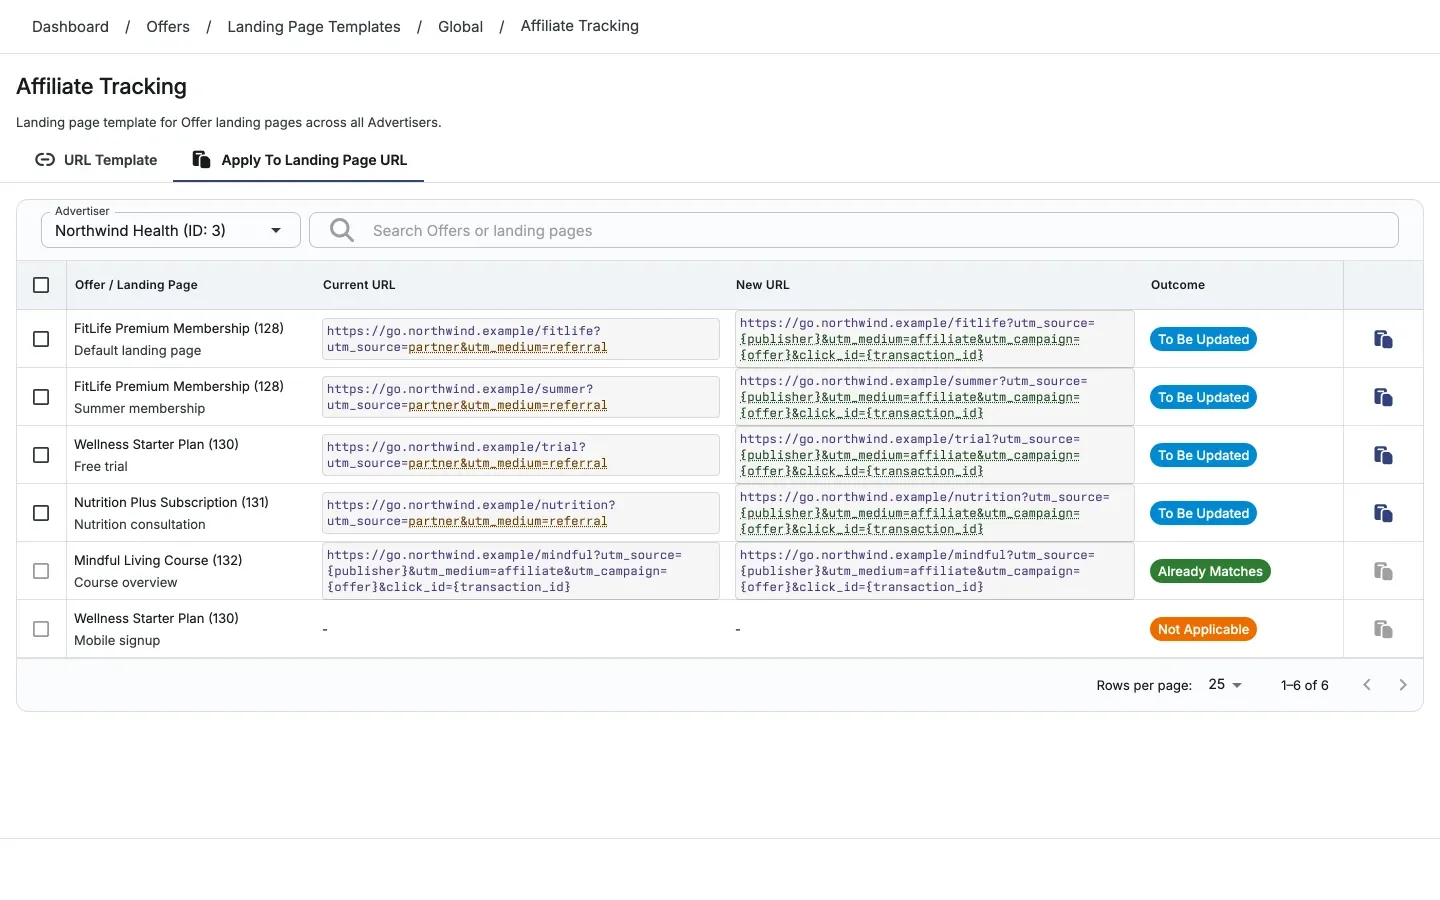Click New URL field for summer row
The image size is (1440, 900).
[935, 397]
